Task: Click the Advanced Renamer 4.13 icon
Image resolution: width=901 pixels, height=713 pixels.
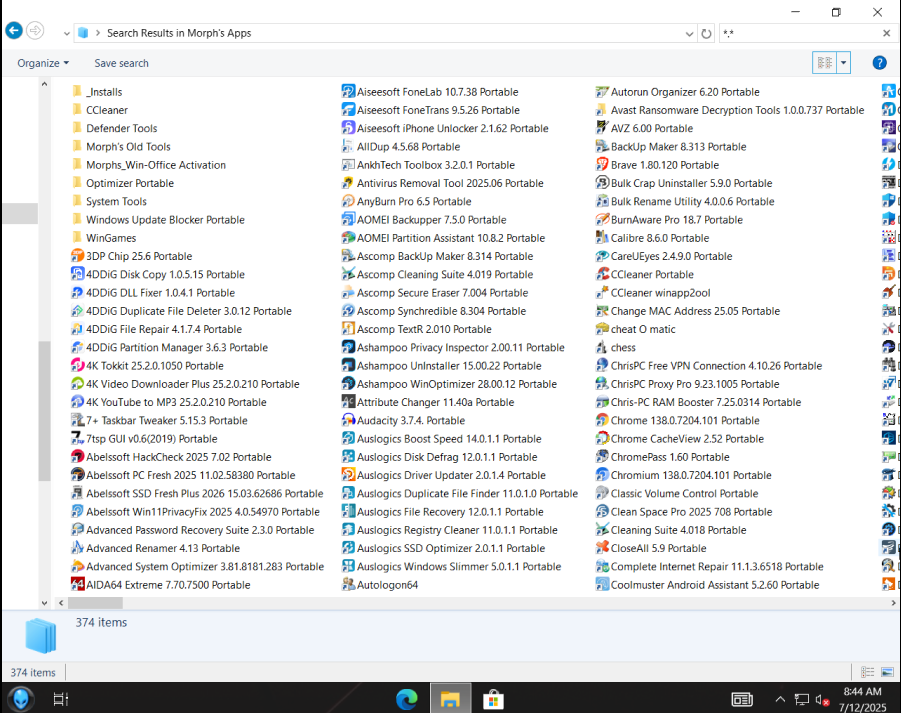Action: tap(77, 548)
